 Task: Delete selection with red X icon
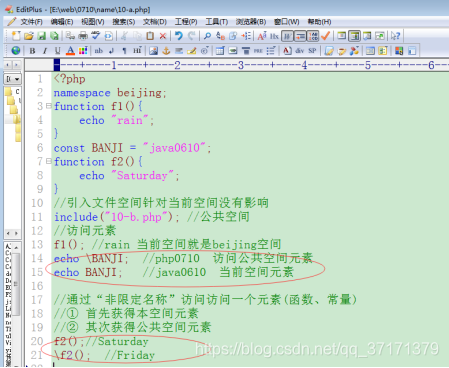coord(163,36)
